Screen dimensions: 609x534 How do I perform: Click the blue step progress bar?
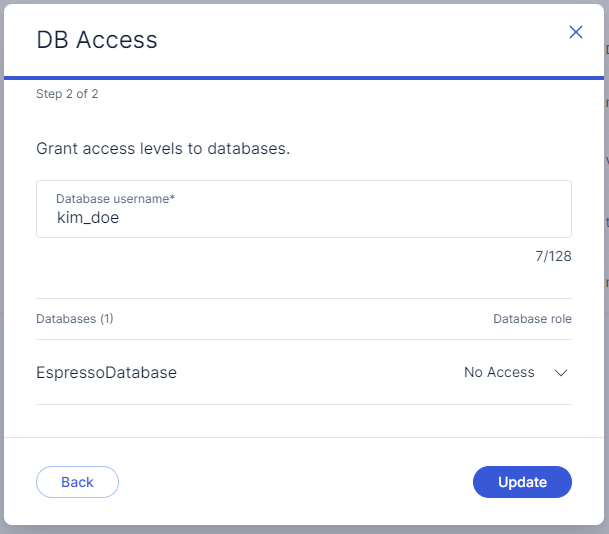click(303, 77)
